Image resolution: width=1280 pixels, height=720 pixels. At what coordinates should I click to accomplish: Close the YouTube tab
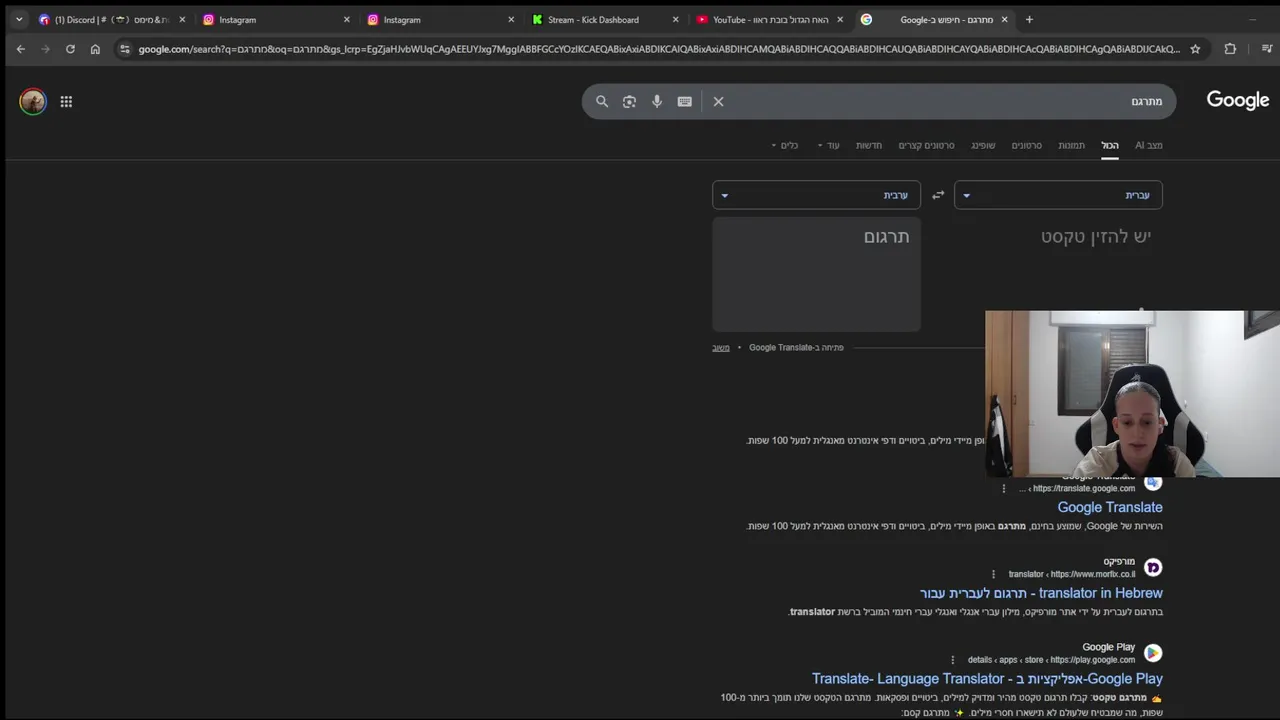840,19
